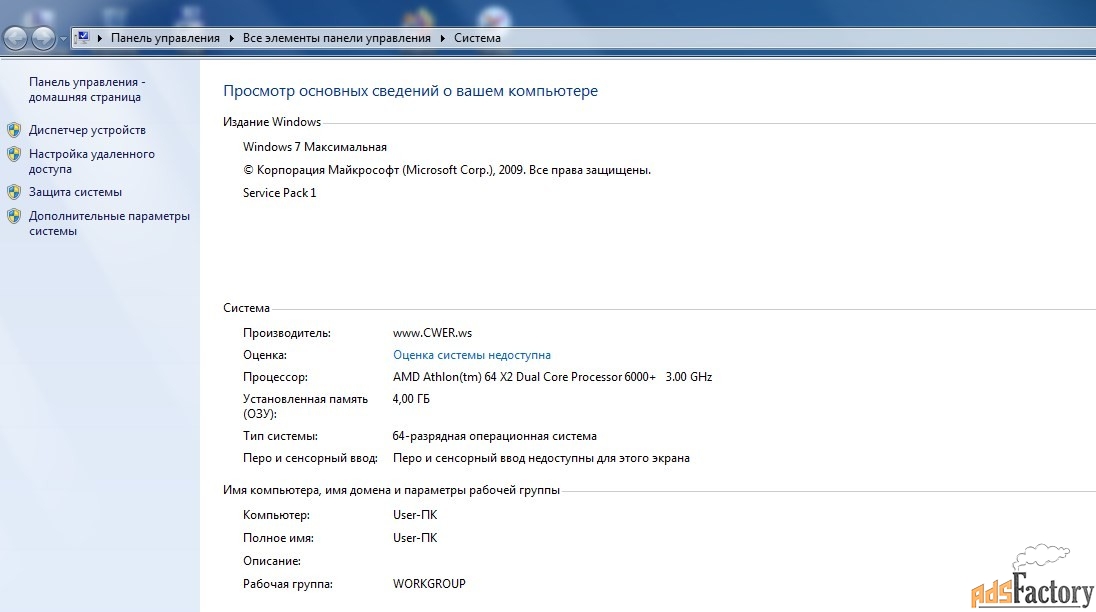Viewport: 1096px width, 612px height.
Task: Click the User-ПК value next to Полное имя
Action: (415, 538)
